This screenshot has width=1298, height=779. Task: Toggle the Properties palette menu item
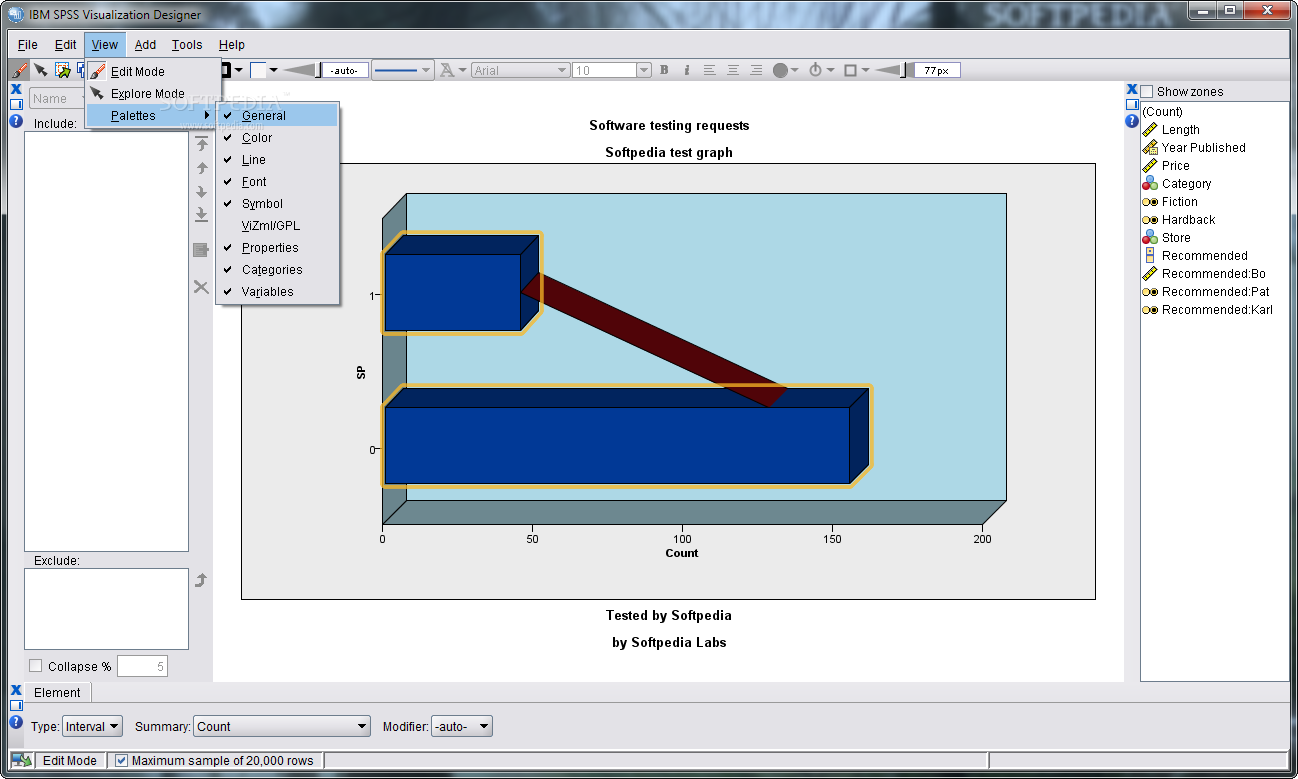[x=278, y=247]
